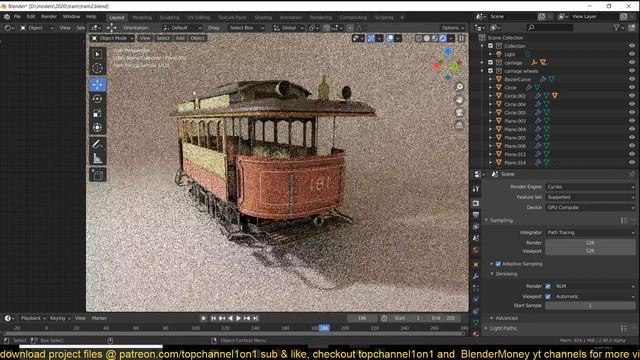Expand the Advanced subpanel
Screen dimensions: 640x360
[x=506, y=318]
